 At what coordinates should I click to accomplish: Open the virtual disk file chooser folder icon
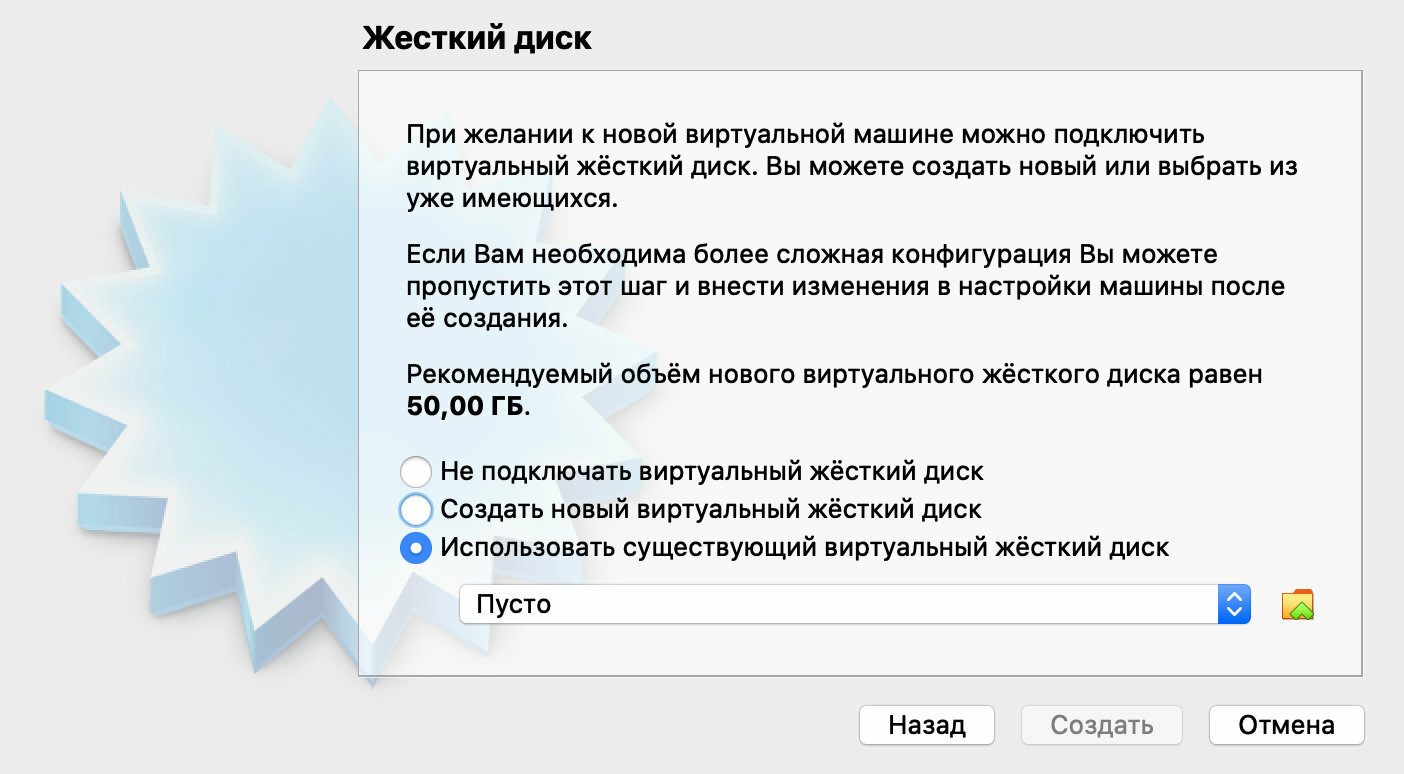pos(1297,605)
